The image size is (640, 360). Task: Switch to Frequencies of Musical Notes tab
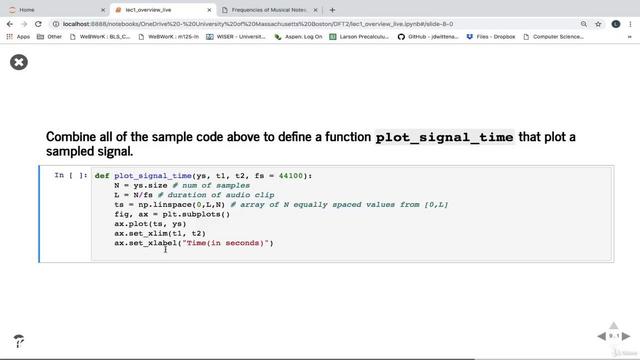click(269, 10)
